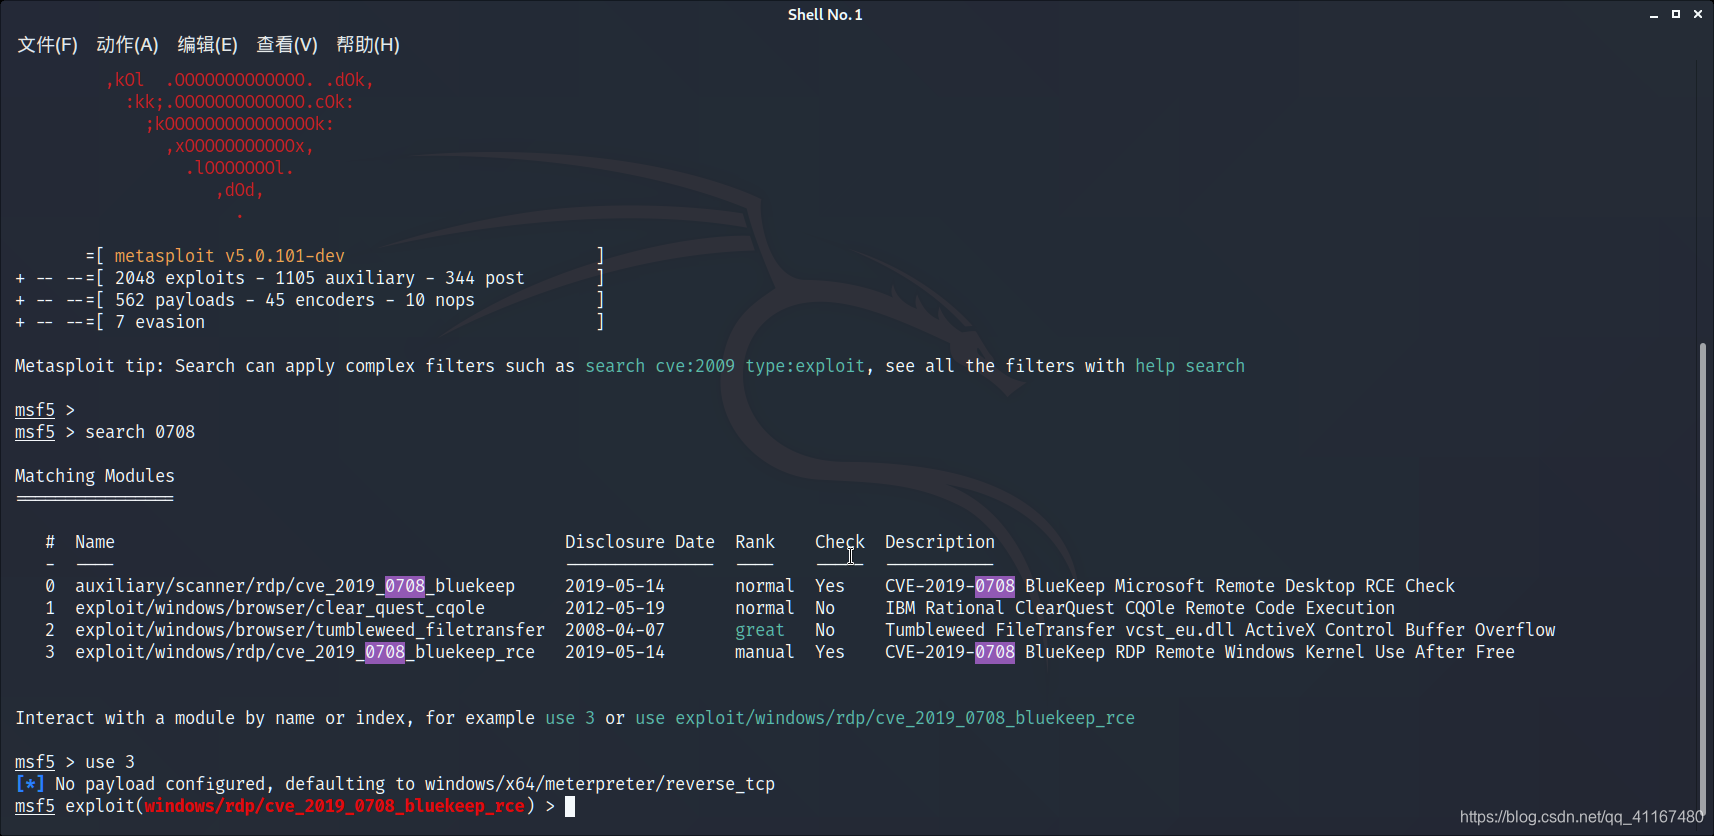
Task: Click 'use exploit/windows/rdp/cve_2019_0708_bluekeep_rce' hint
Action: coord(885,718)
